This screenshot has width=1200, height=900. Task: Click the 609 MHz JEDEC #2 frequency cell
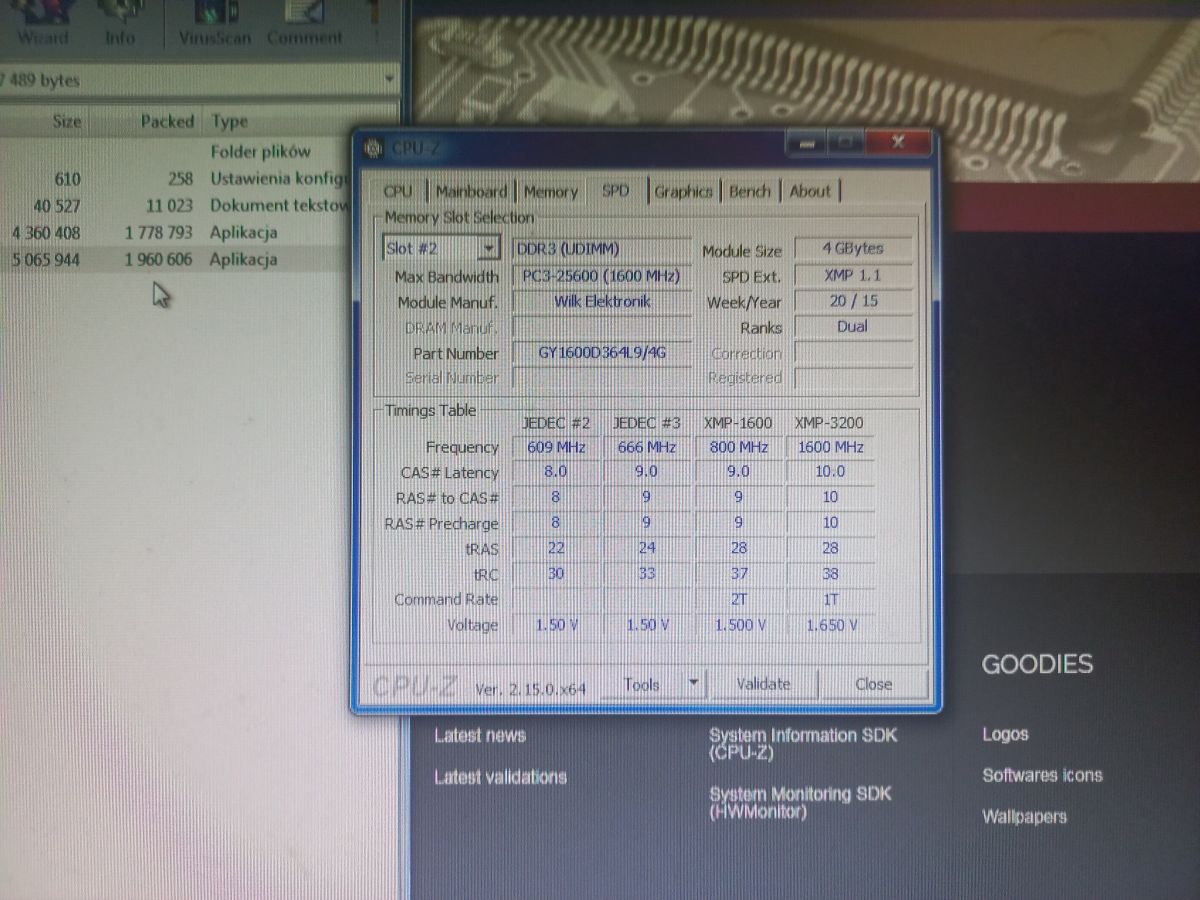556,447
